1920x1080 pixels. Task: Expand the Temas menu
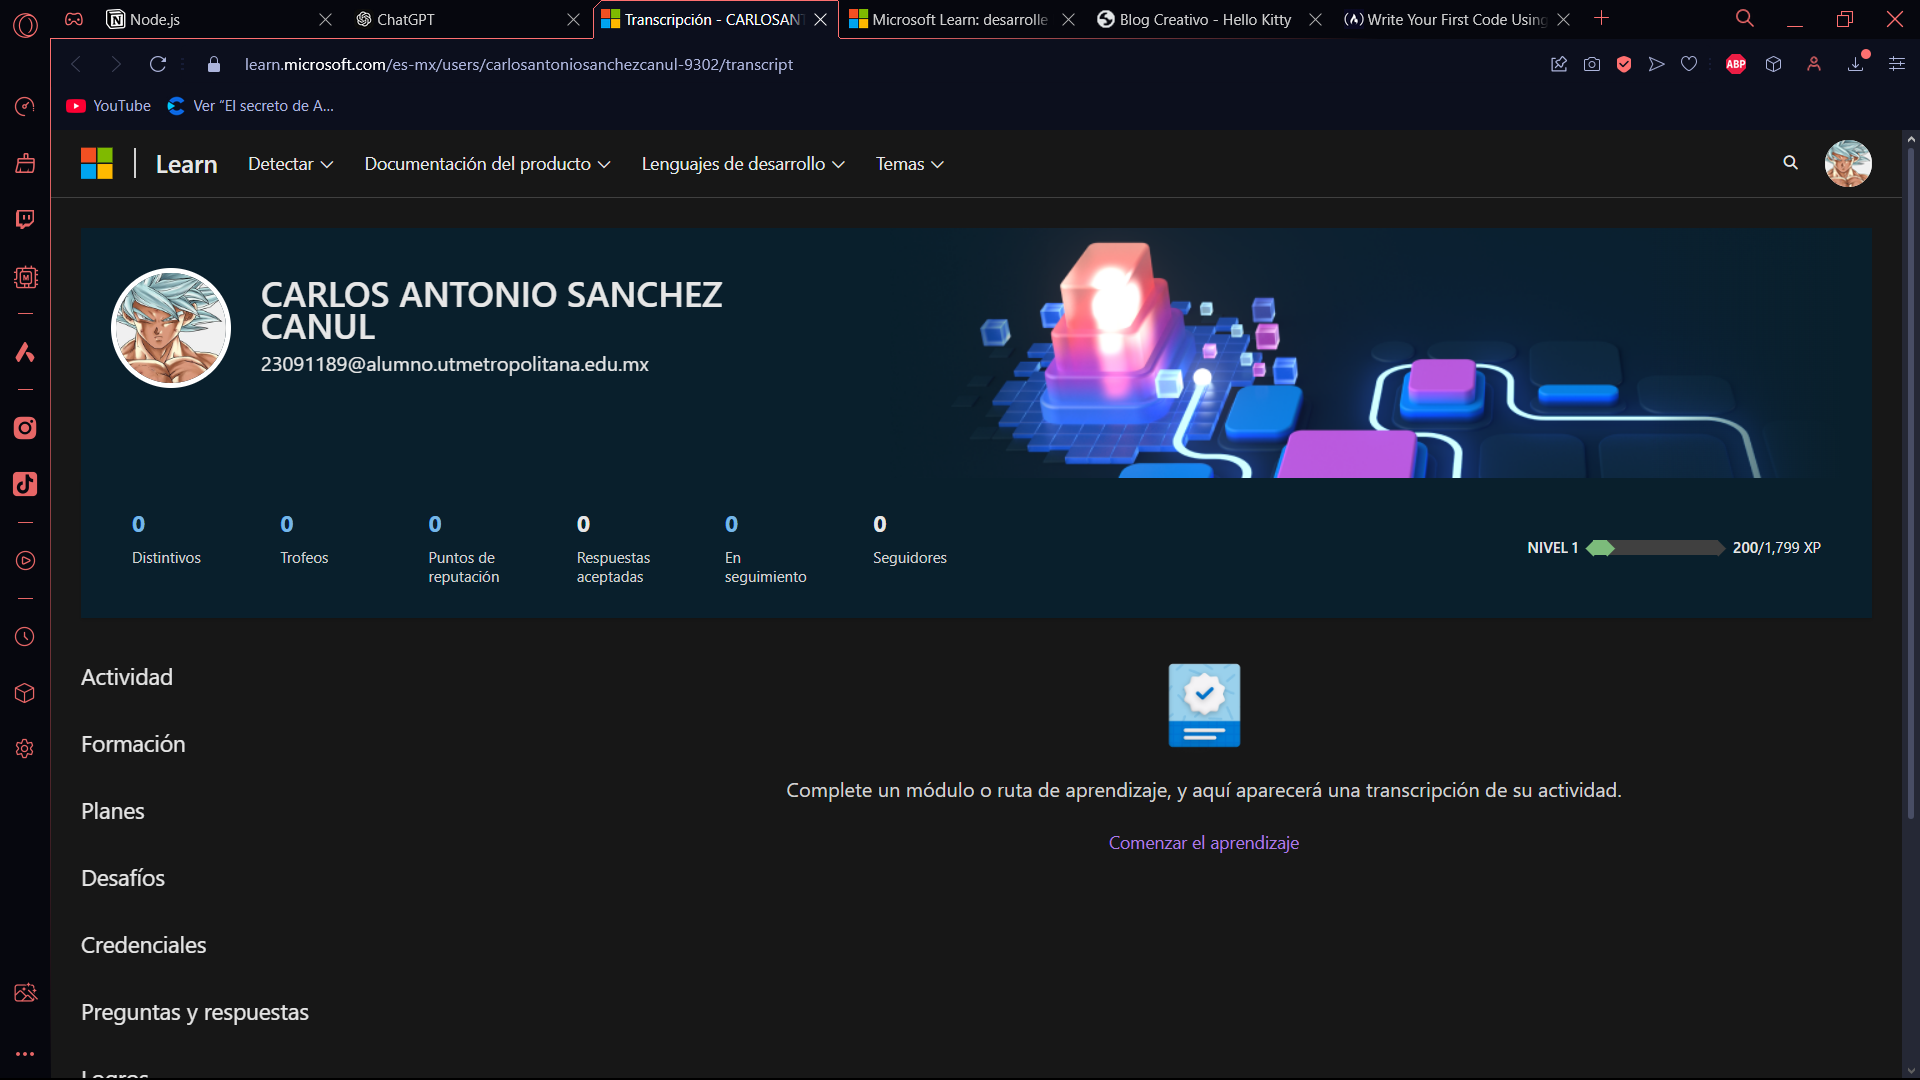[909, 164]
